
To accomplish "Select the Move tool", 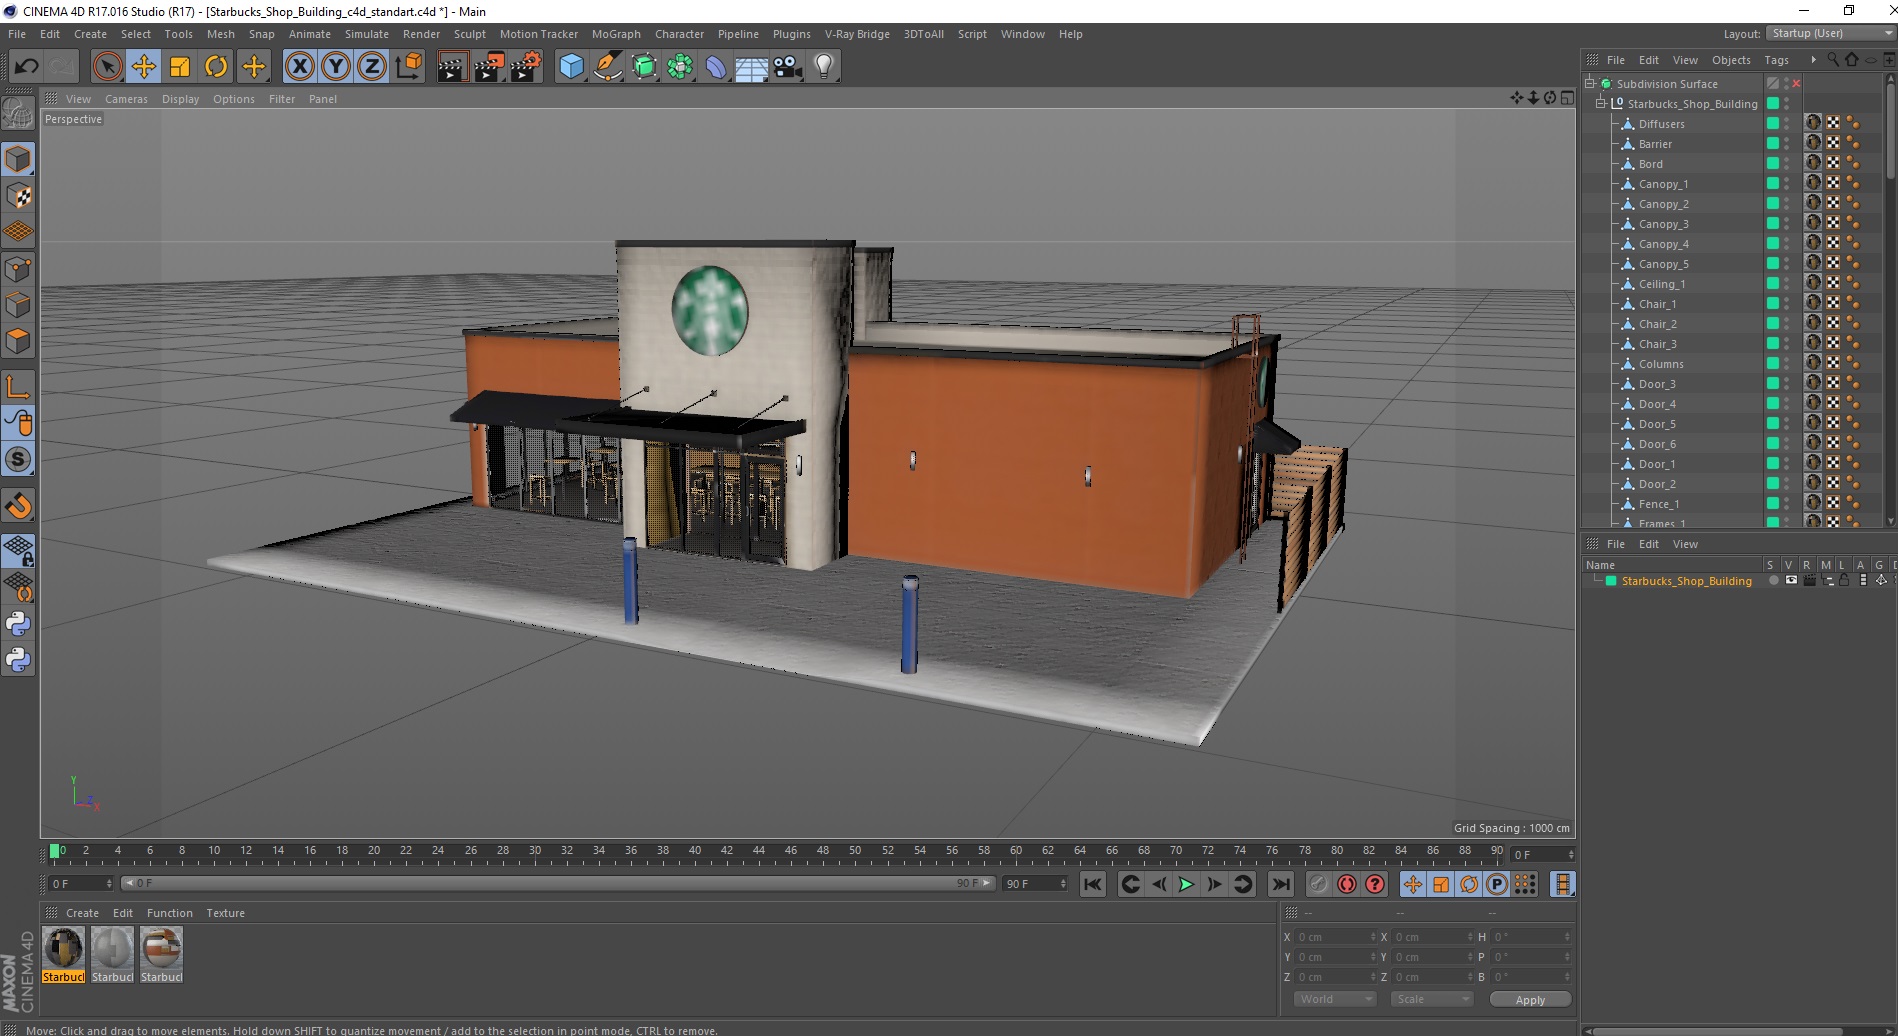I will [144, 67].
